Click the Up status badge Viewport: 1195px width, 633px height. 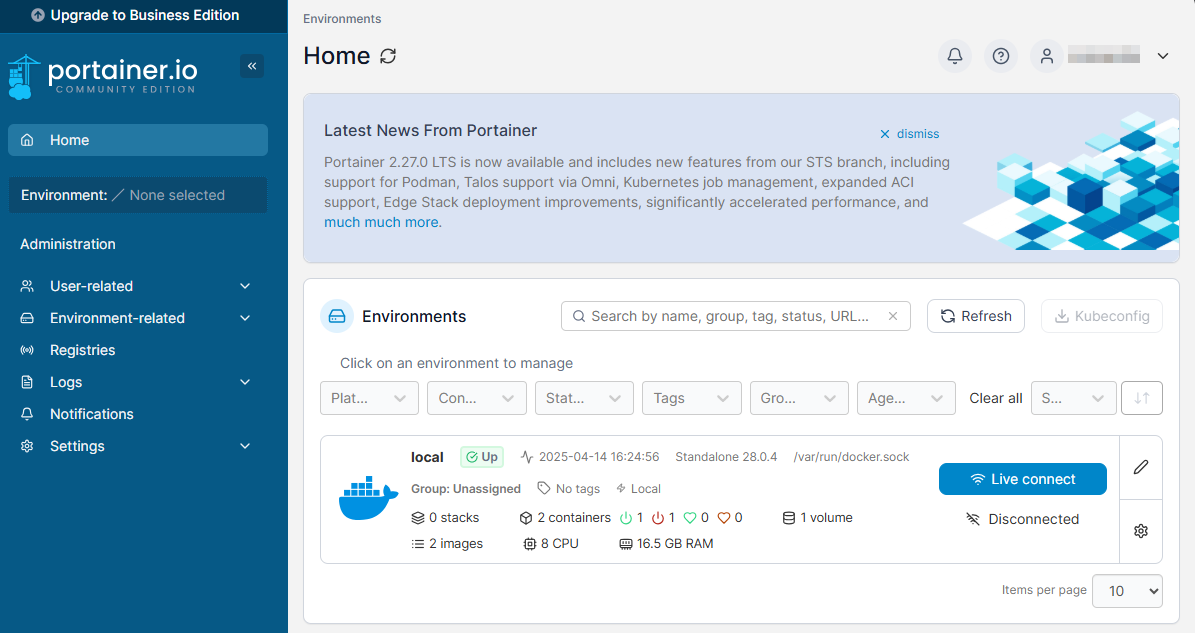(482, 457)
